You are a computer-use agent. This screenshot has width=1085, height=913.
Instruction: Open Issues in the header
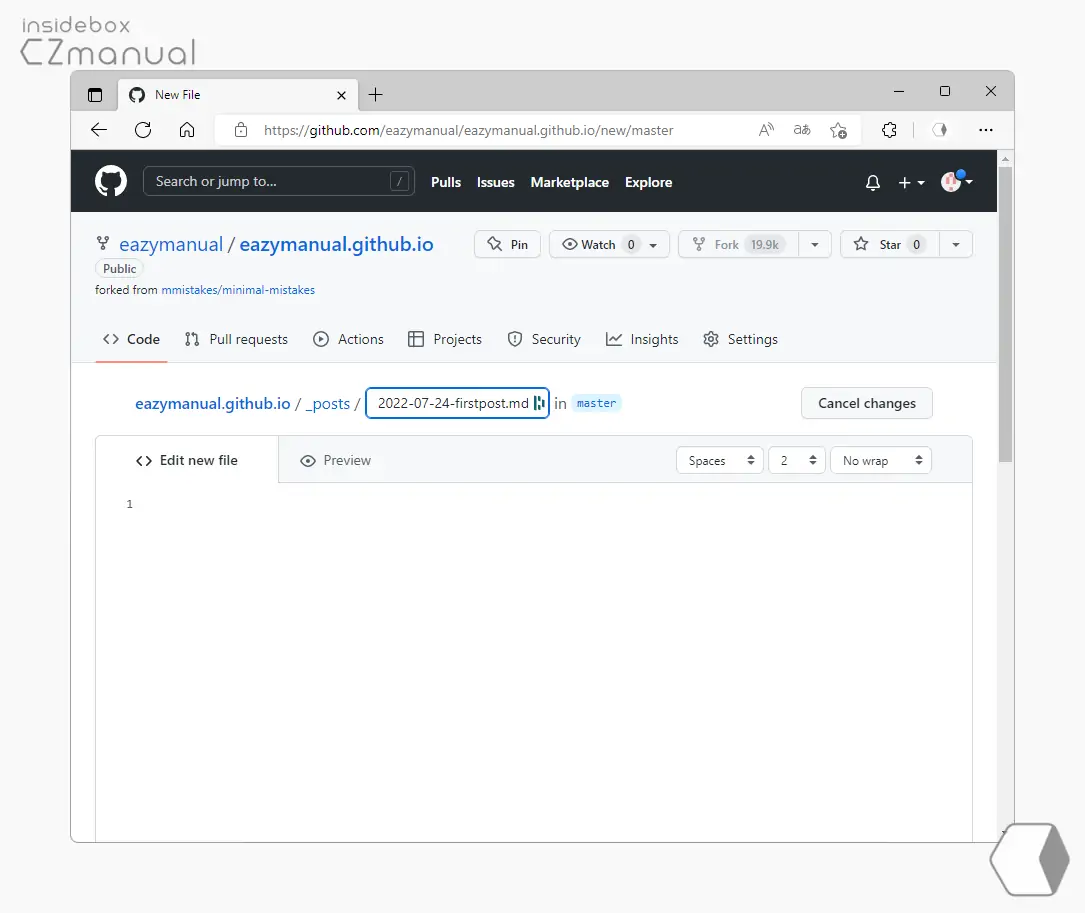(x=495, y=182)
